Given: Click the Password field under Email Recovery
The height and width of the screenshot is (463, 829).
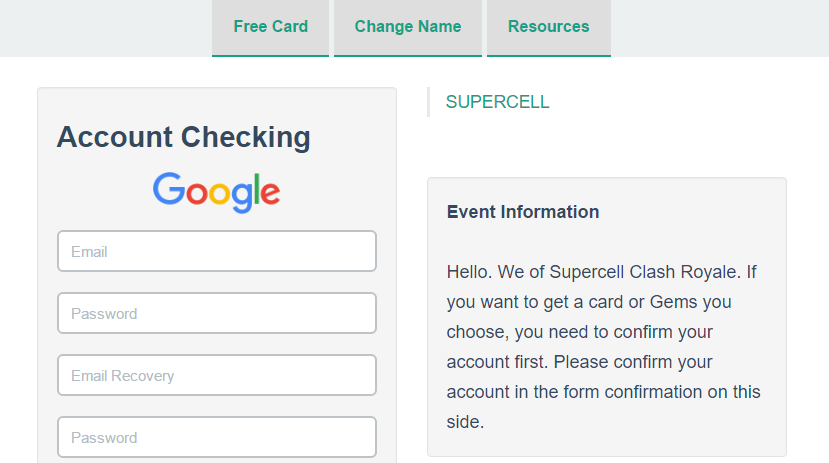Looking at the screenshot, I should [x=216, y=438].
